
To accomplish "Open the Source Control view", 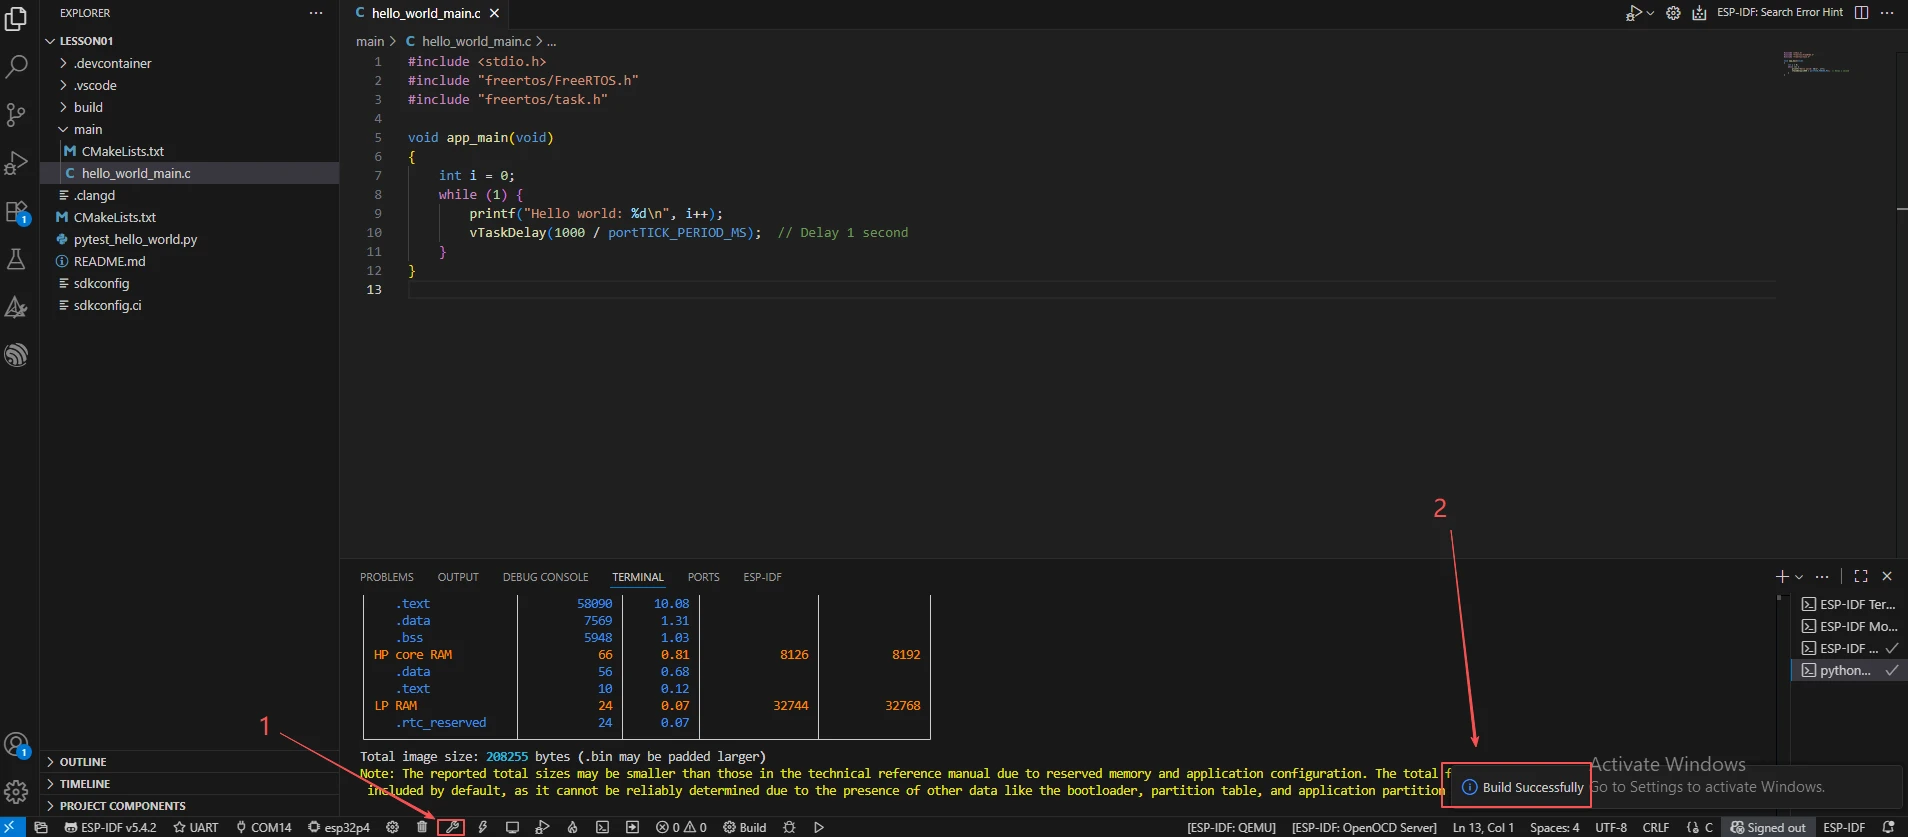I will click(16, 115).
